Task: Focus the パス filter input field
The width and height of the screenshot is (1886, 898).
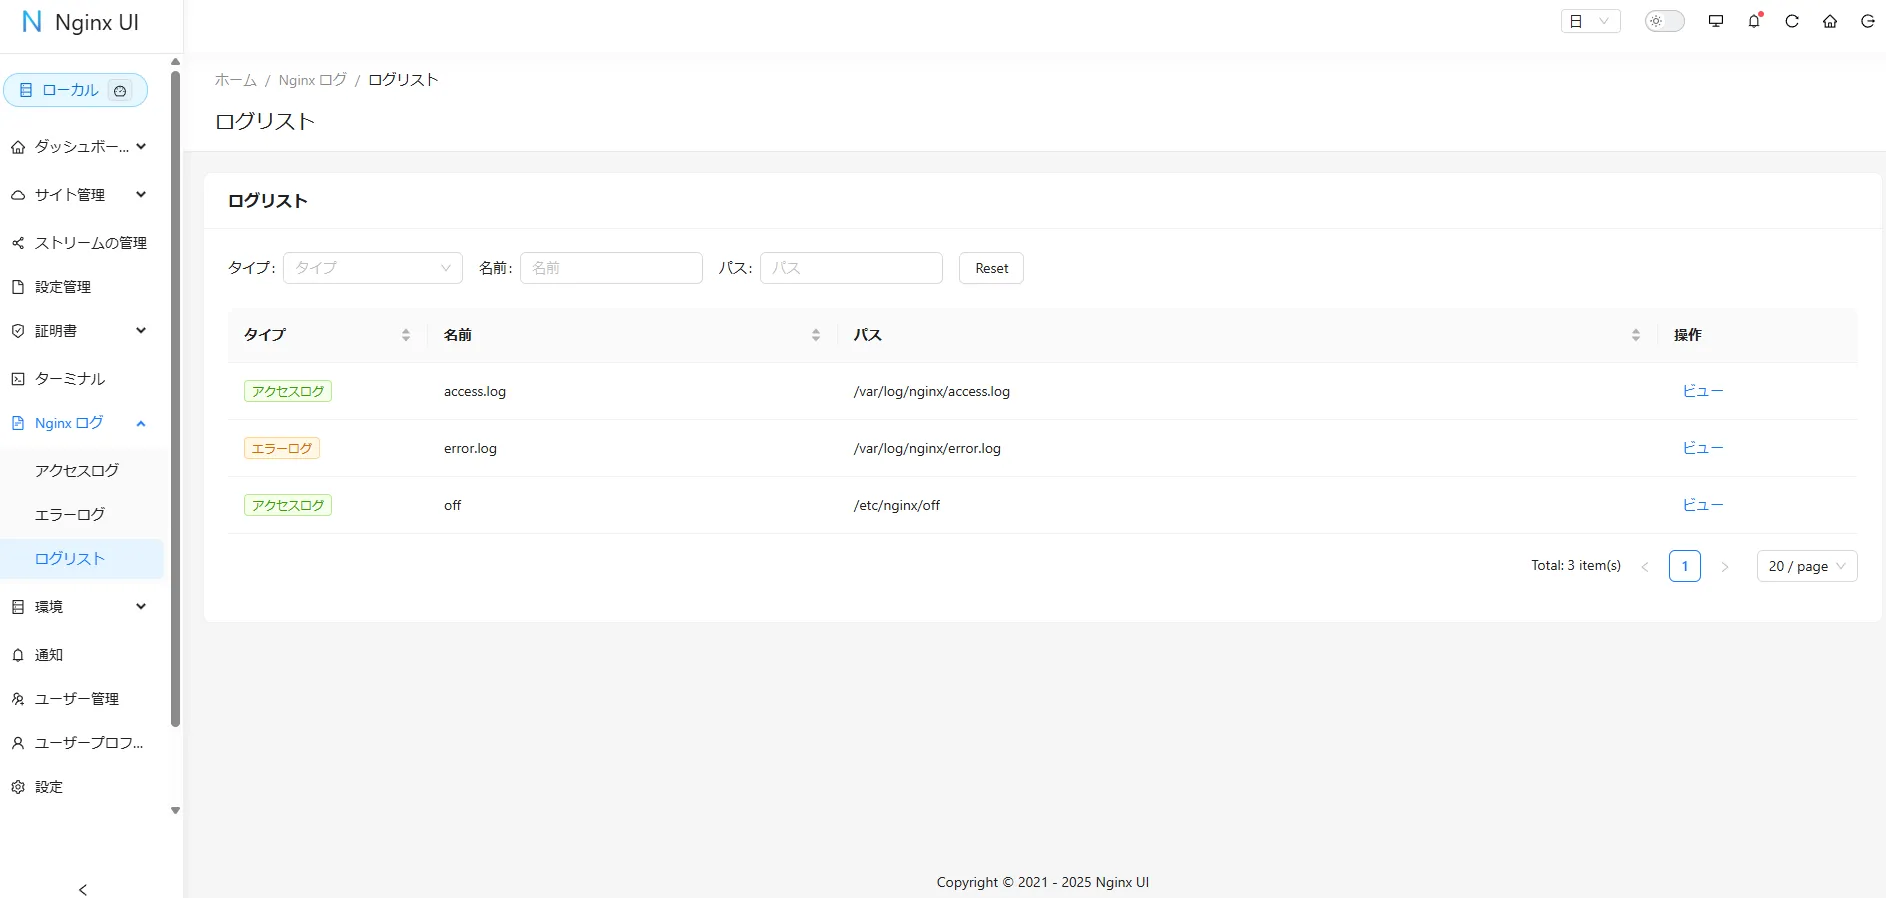Action: 851,268
